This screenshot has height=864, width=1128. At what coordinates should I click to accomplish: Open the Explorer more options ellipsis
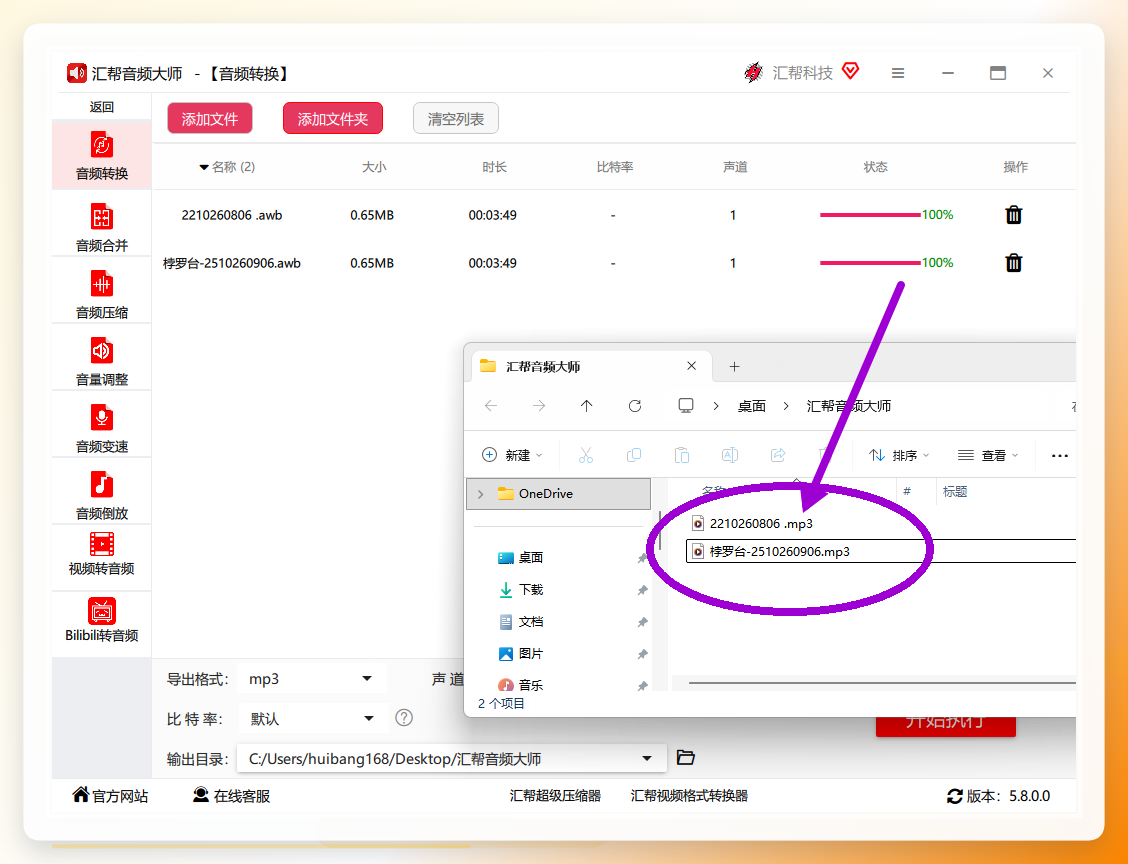point(1060,455)
